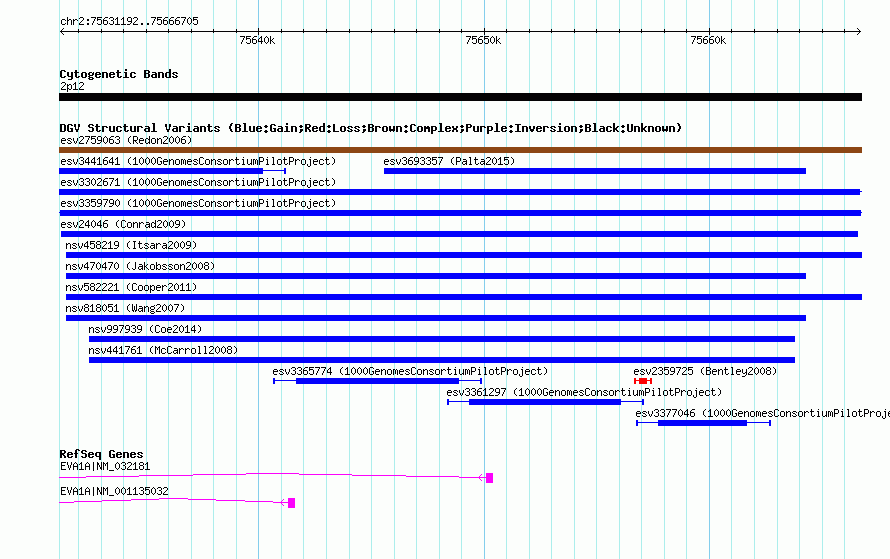Click the black 2p12 cytogenetic band
The image size is (890, 559).
coord(460,97)
